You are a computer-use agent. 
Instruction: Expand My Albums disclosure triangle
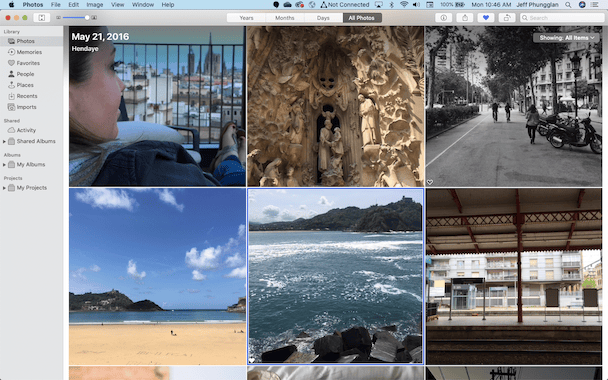tap(4, 165)
